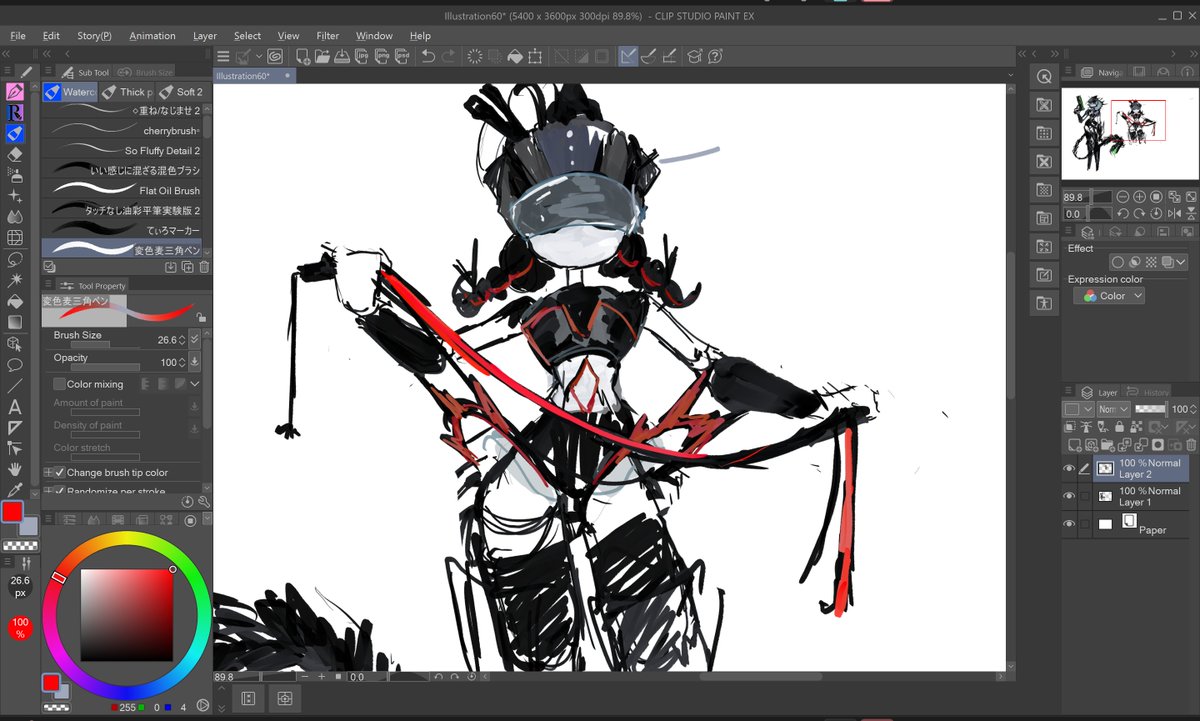
Task: Export as png toolbar icon
Action: pos(382,57)
